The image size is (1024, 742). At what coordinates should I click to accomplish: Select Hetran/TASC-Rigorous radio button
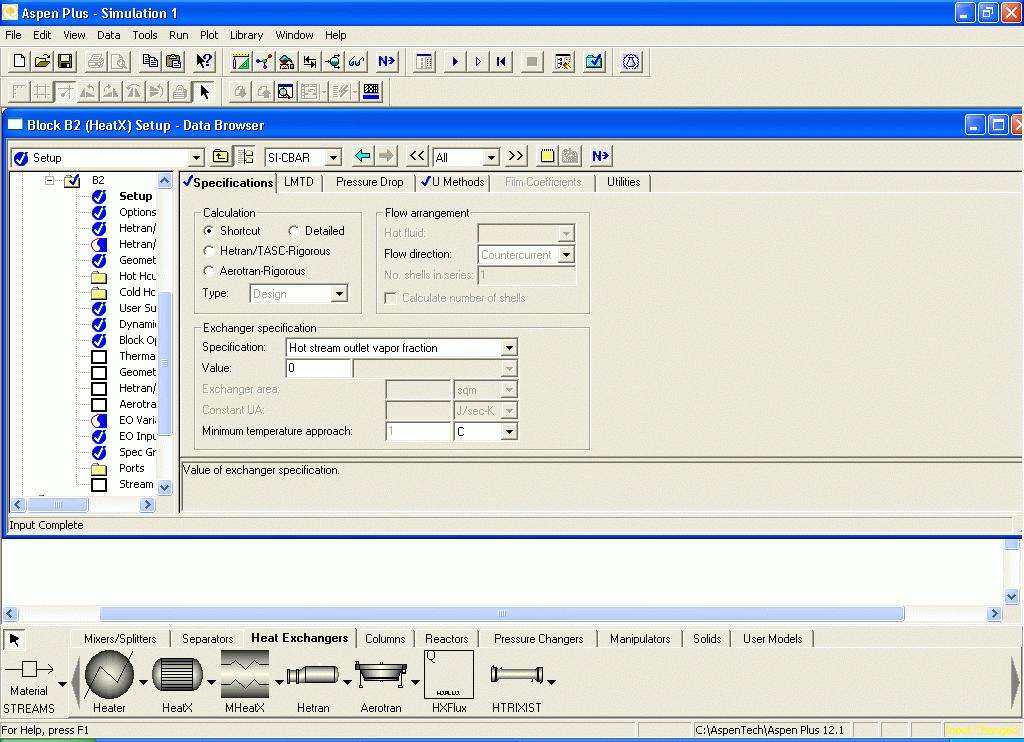coord(208,251)
